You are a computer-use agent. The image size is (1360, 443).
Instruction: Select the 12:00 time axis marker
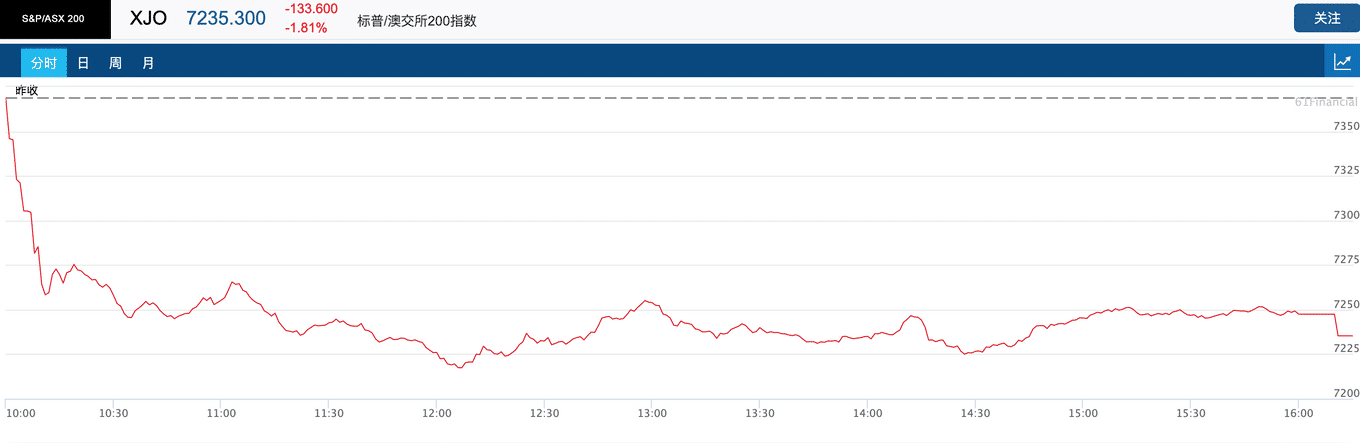[x=437, y=412]
